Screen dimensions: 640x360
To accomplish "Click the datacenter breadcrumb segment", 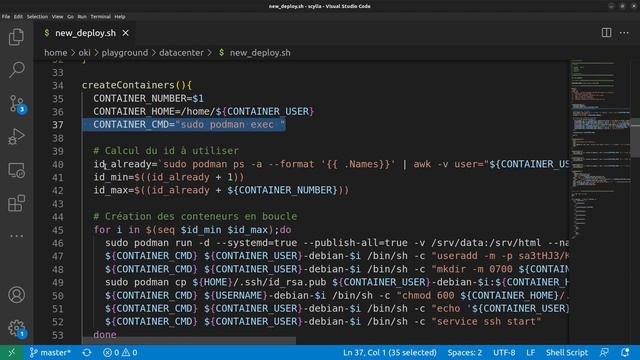I will pyautogui.click(x=181, y=53).
